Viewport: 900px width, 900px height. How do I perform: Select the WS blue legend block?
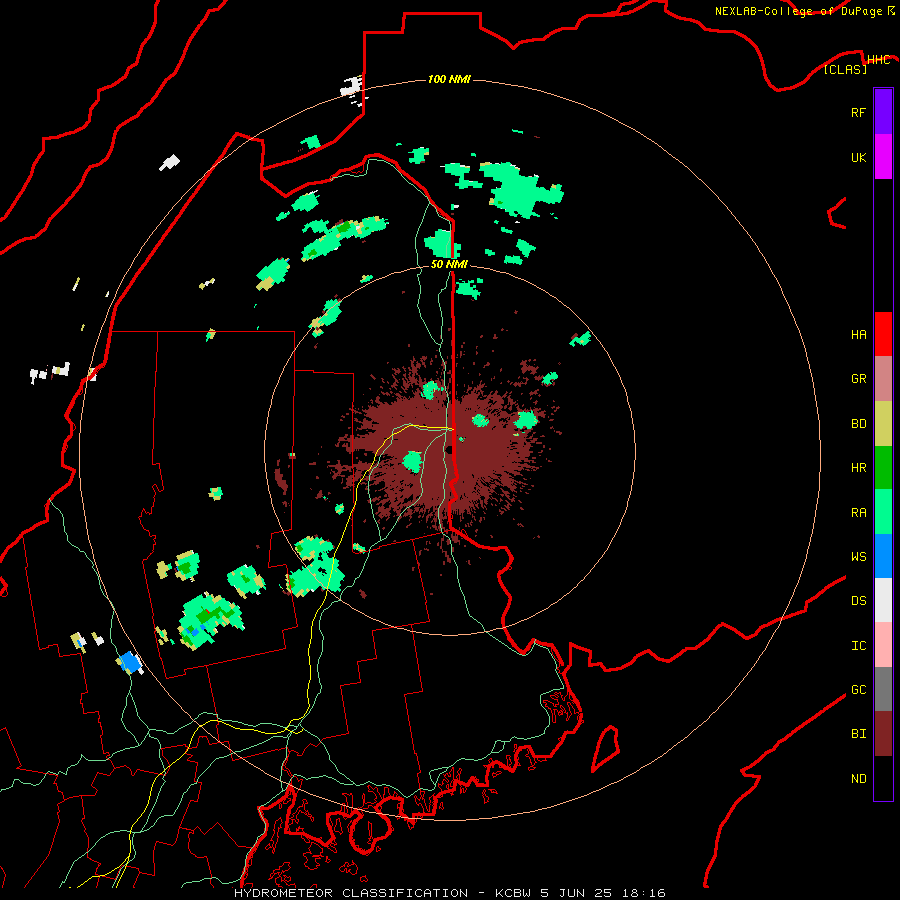coord(883,556)
